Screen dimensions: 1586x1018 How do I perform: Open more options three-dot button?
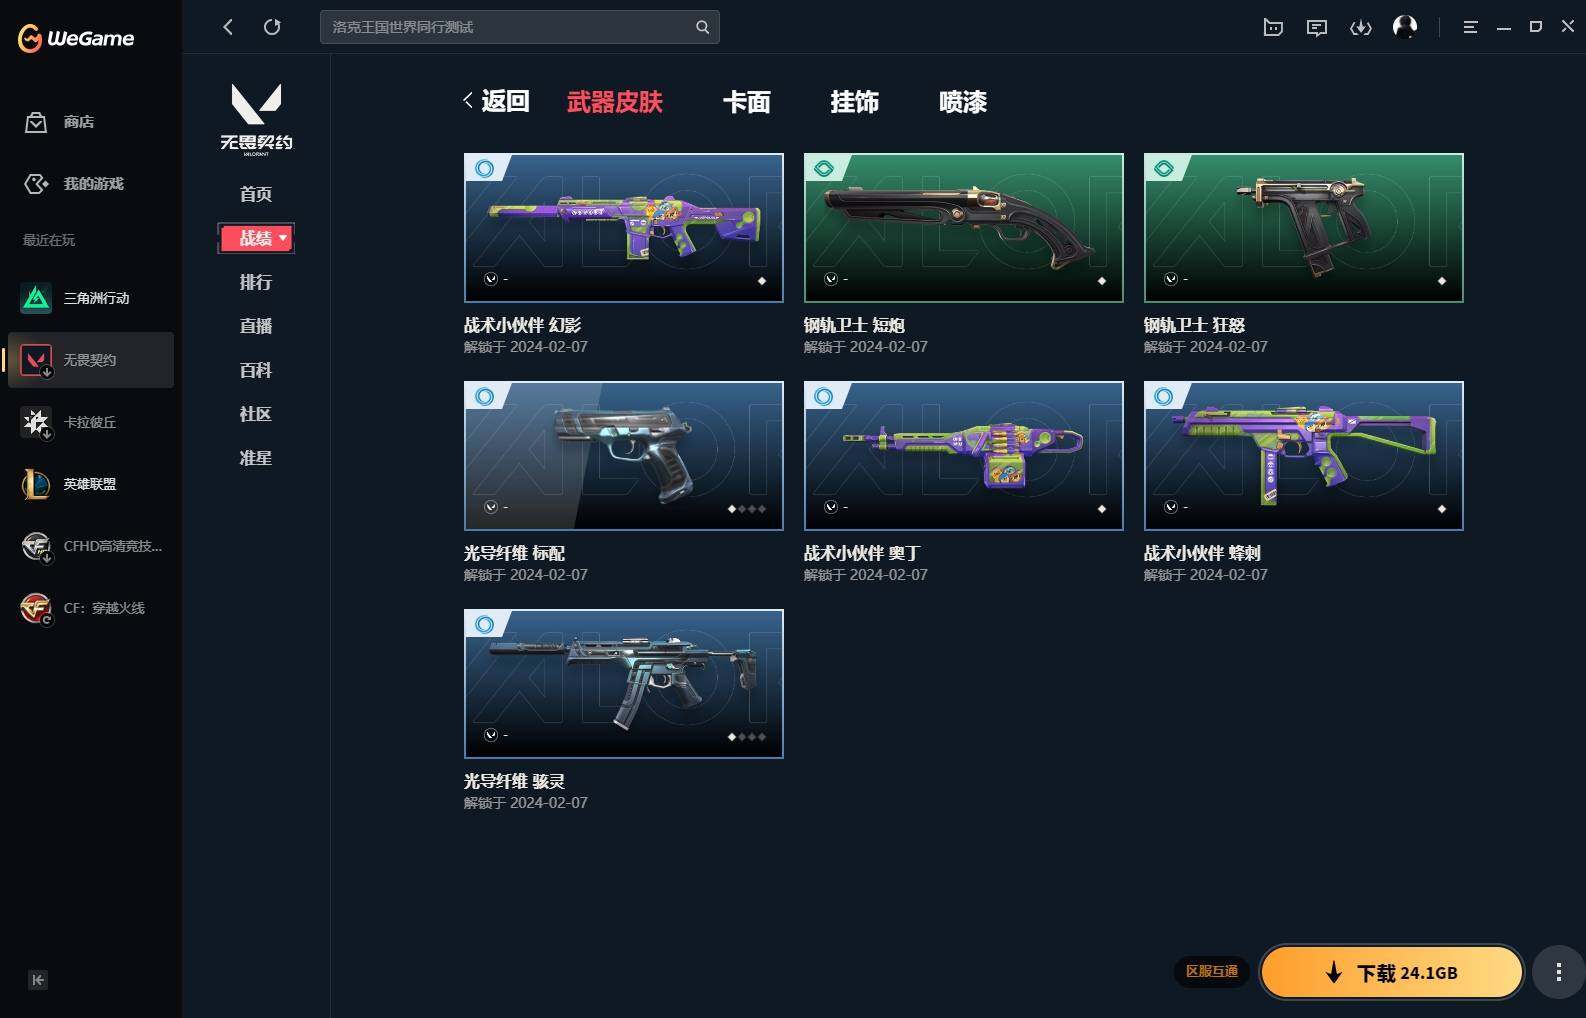tap(1558, 972)
